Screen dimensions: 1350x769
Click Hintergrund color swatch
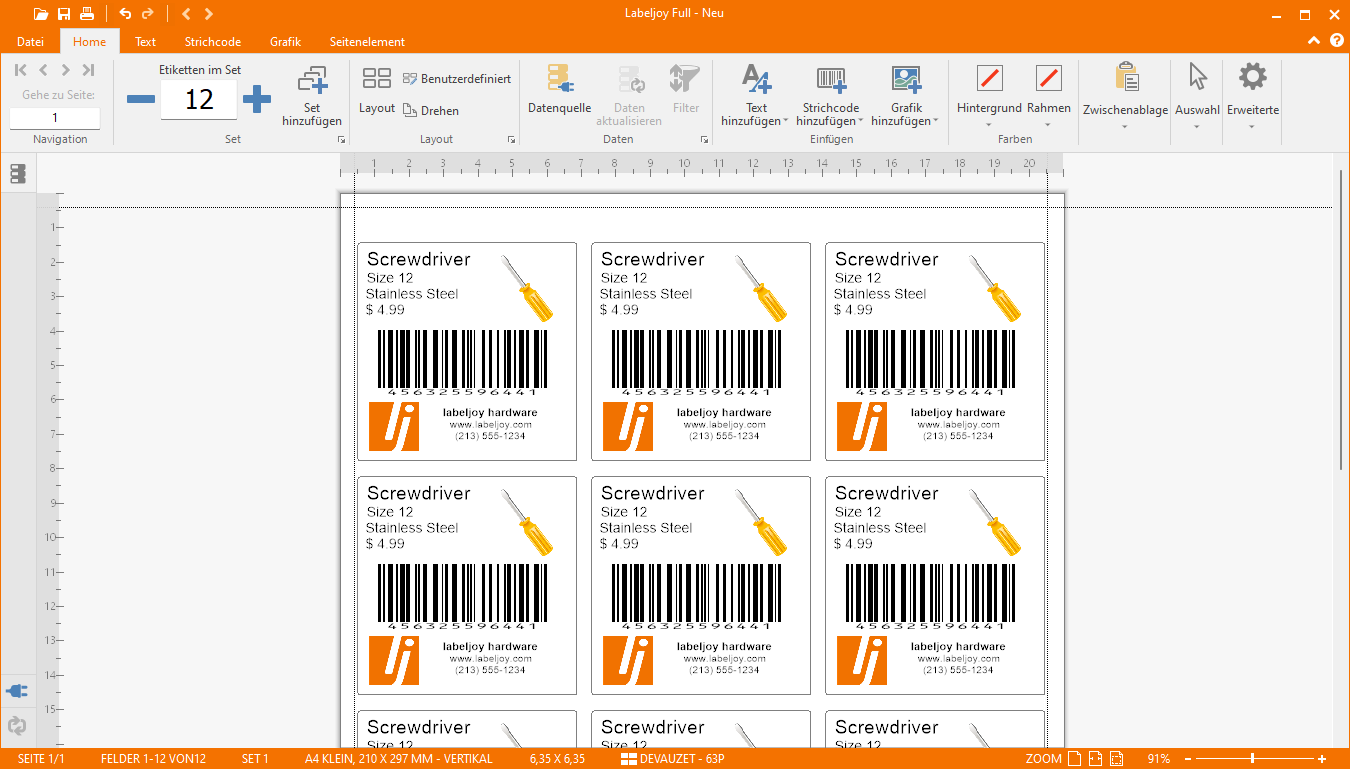[x=989, y=78]
